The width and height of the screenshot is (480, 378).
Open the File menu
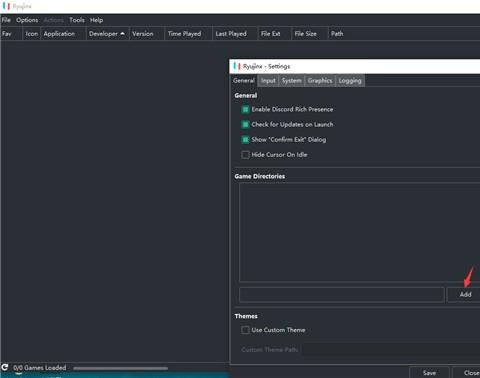pyautogui.click(x=6, y=20)
